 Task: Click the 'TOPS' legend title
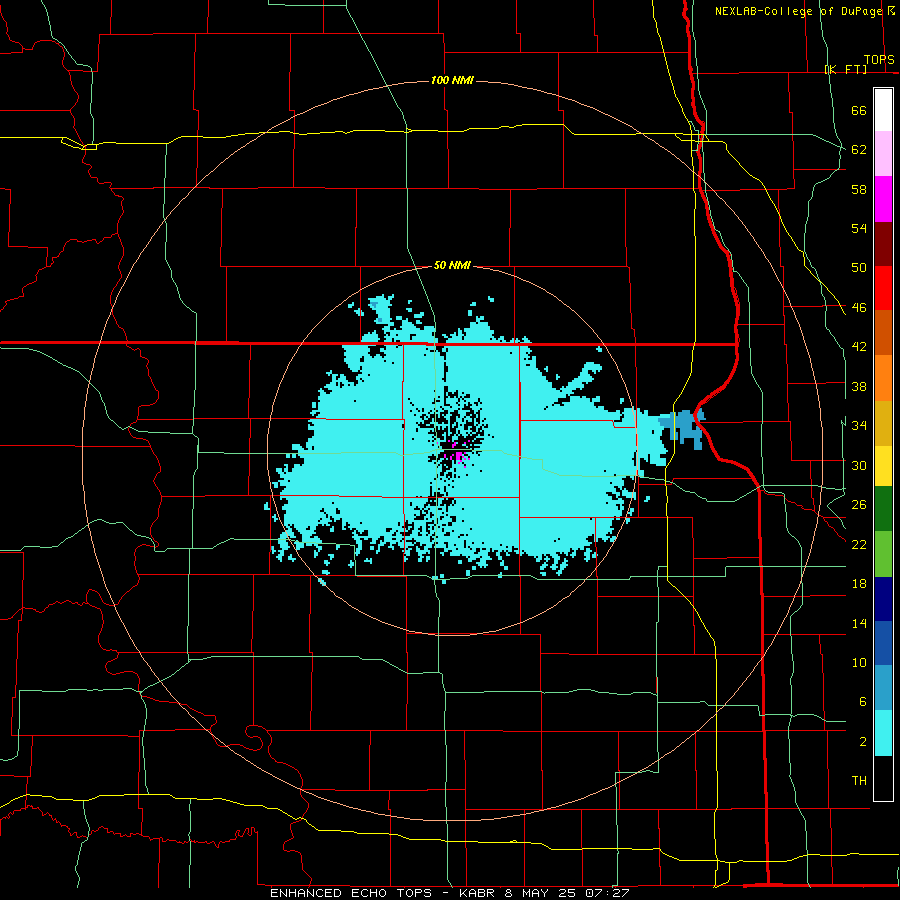click(x=879, y=60)
